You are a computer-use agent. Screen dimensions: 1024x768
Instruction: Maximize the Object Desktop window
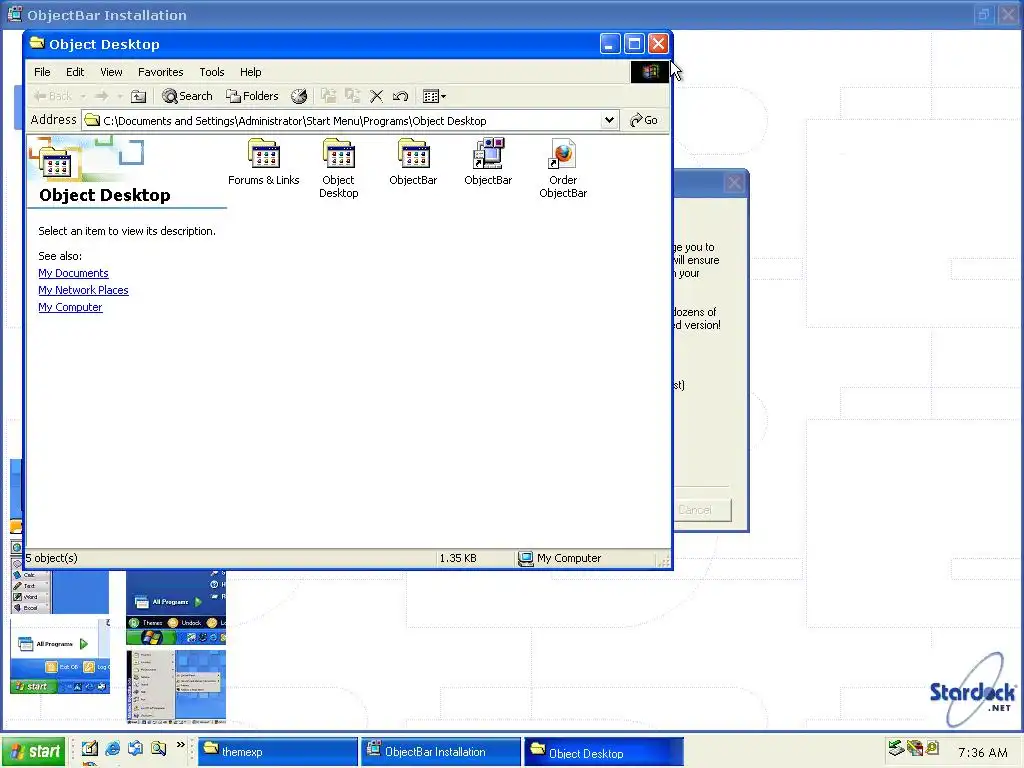point(633,44)
